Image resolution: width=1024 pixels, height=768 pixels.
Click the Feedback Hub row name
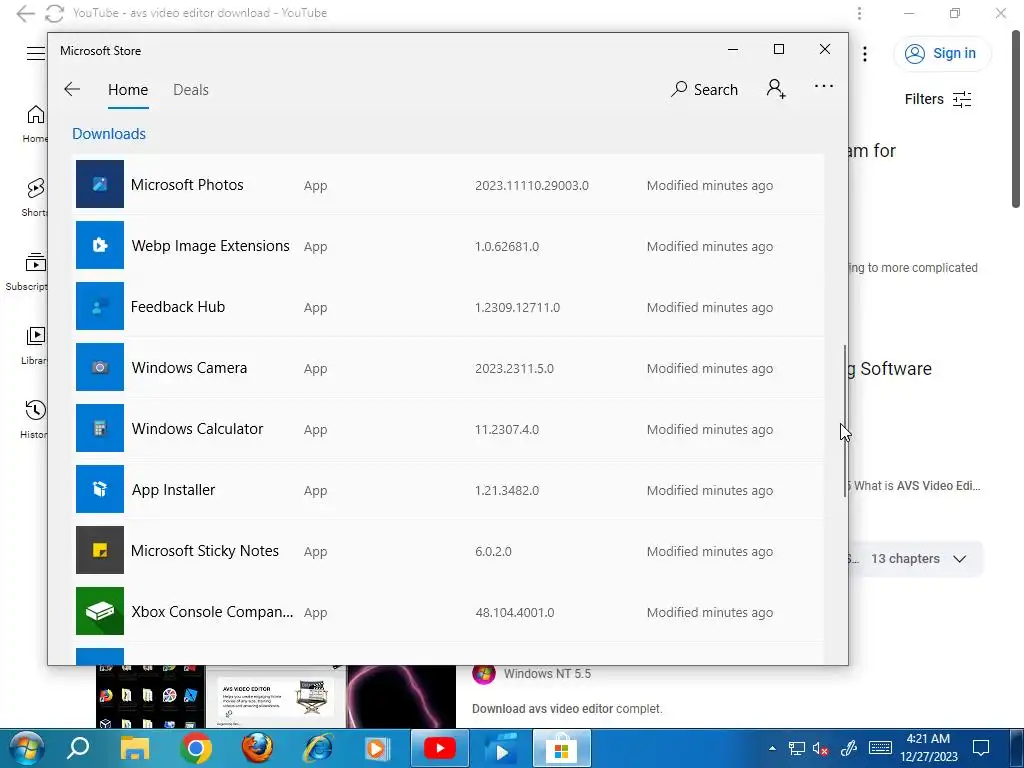[x=178, y=307]
